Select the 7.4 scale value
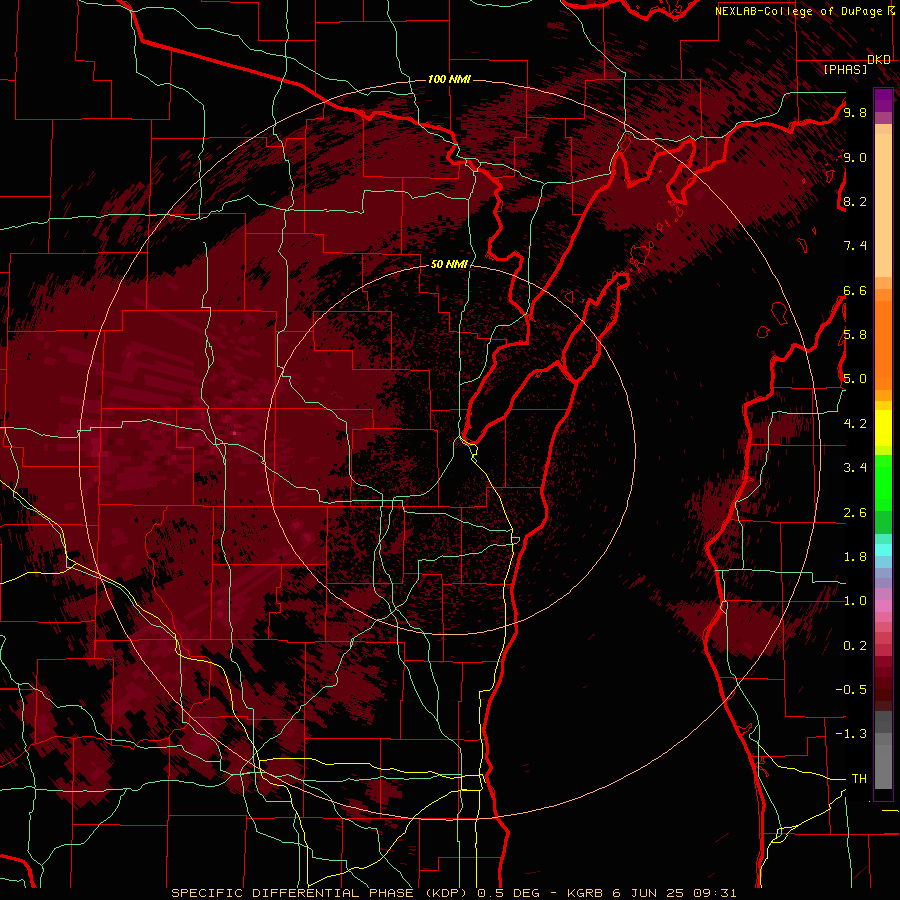The width and height of the screenshot is (900, 900). coord(855,246)
